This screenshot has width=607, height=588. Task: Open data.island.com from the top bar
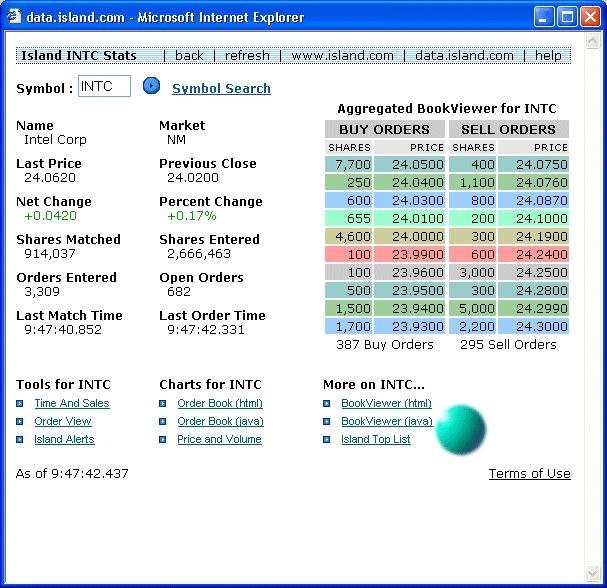click(465, 56)
